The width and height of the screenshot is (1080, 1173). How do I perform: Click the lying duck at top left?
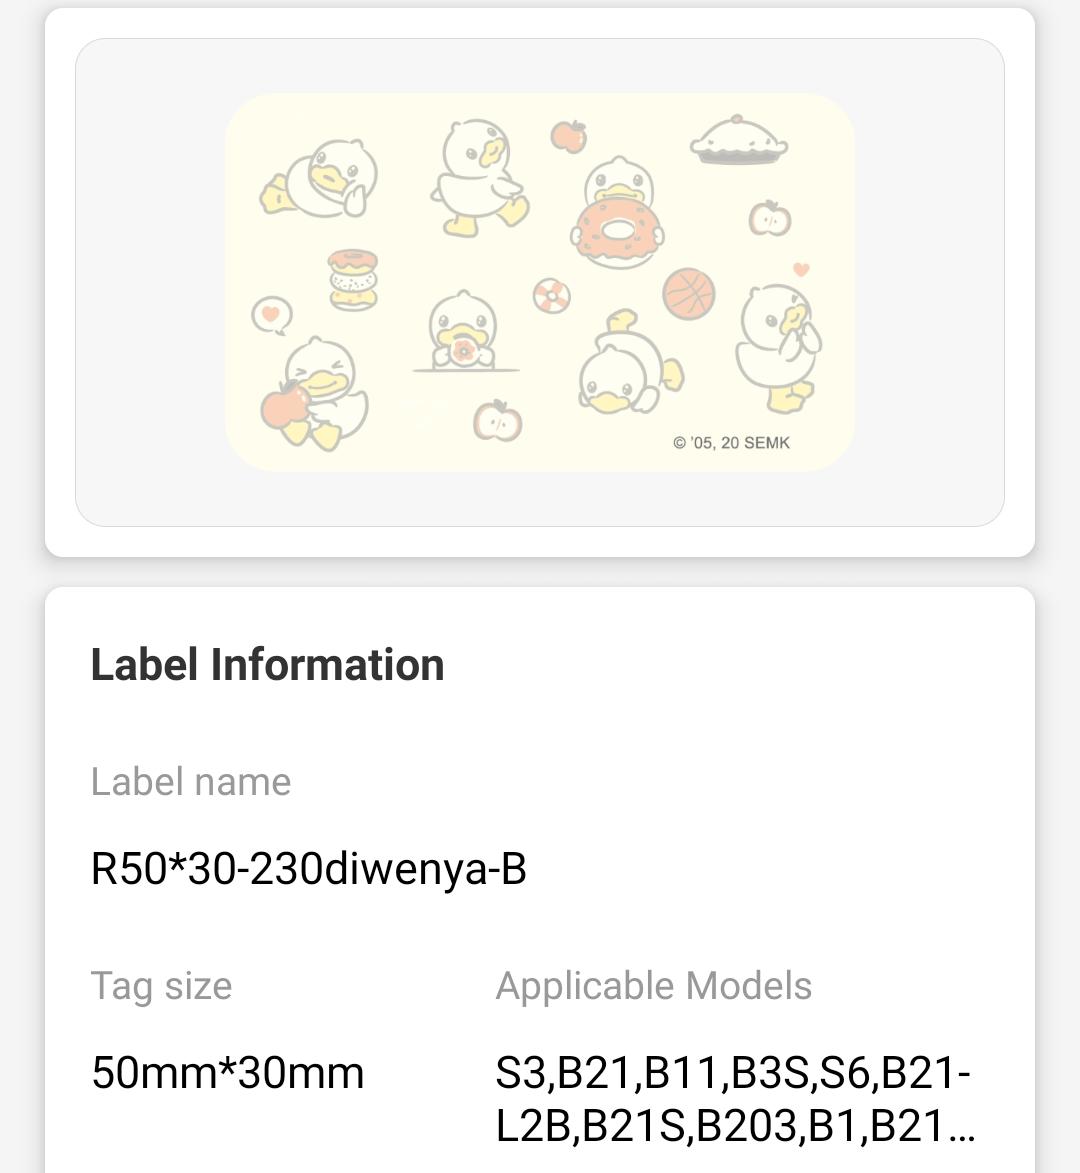pyautogui.click(x=322, y=180)
